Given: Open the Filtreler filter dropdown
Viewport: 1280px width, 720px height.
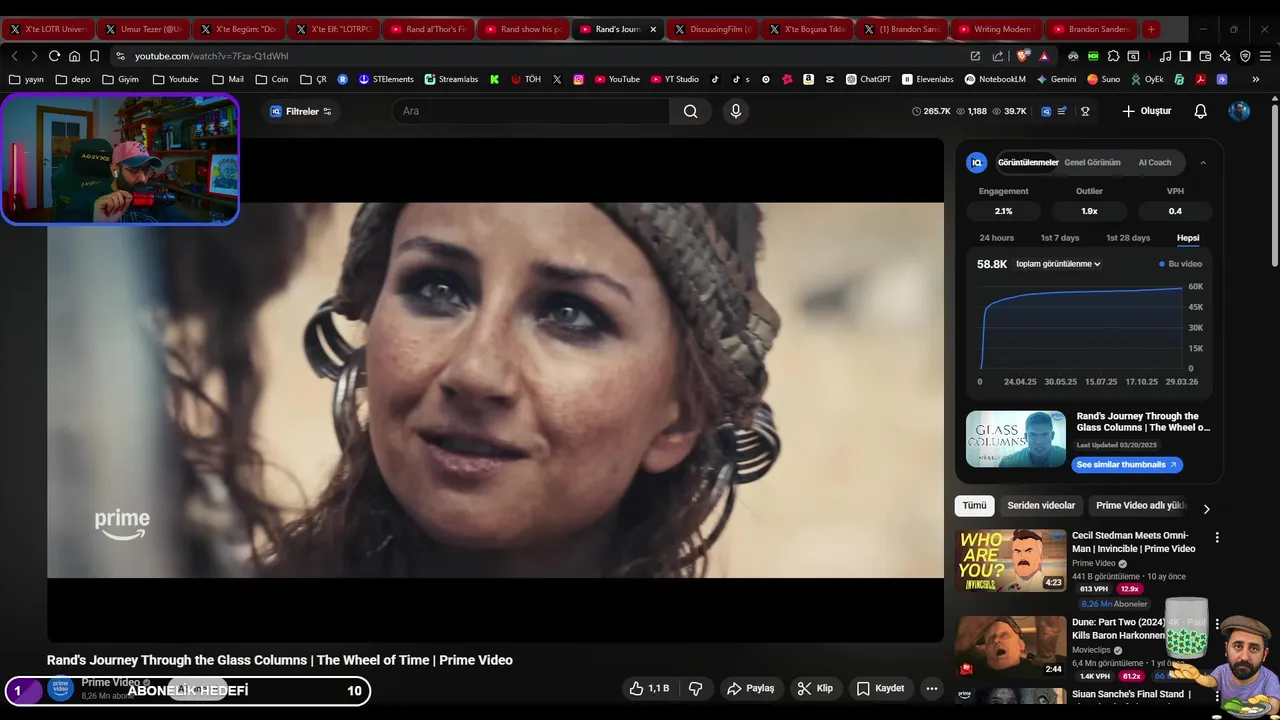Looking at the screenshot, I should coord(301,111).
